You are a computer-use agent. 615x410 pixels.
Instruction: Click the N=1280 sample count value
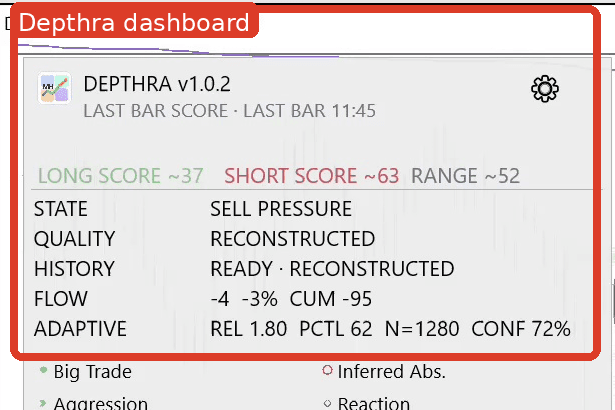tap(422, 329)
